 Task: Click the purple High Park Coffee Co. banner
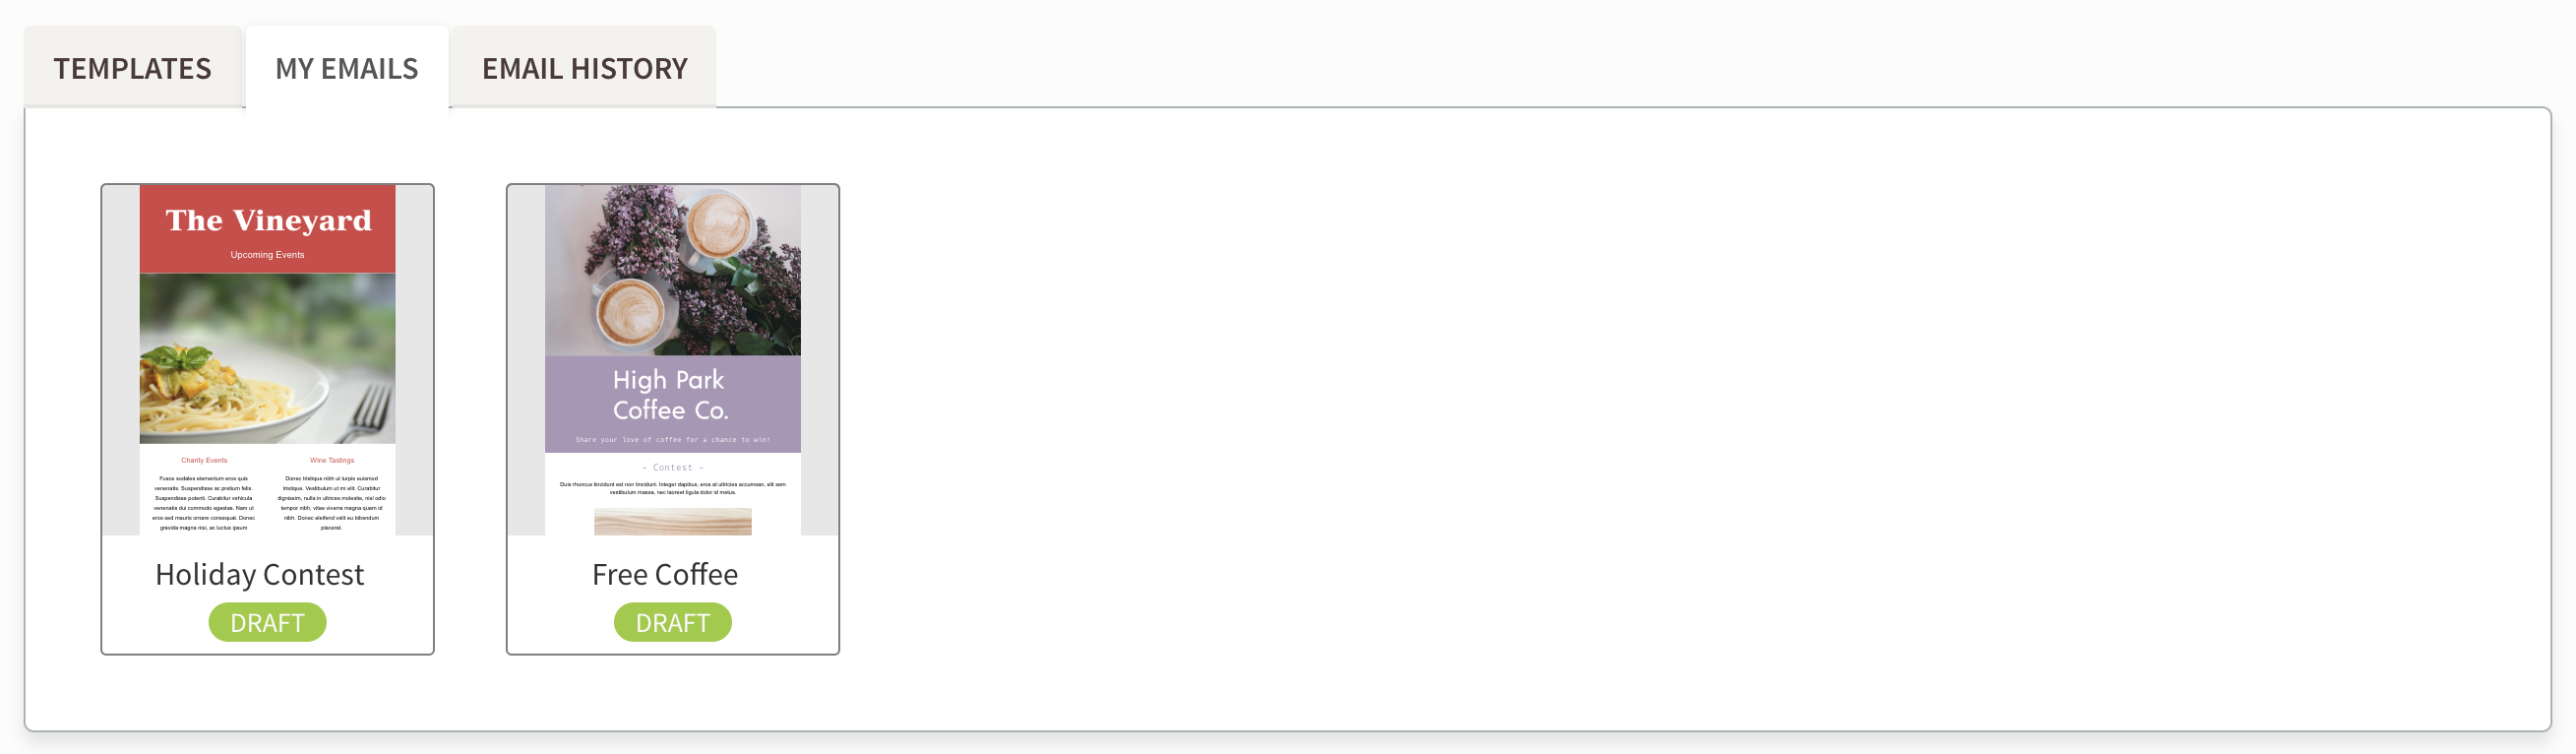[x=672, y=395]
